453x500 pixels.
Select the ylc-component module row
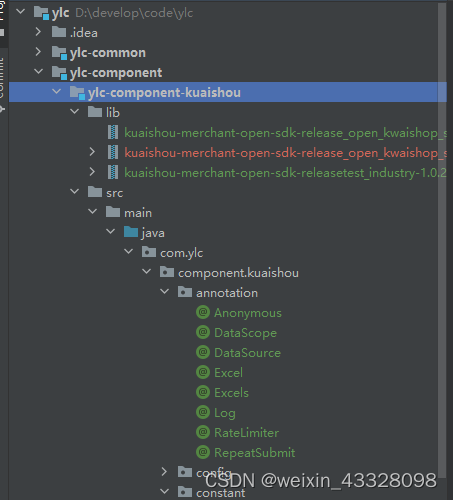click(x=228, y=72)
